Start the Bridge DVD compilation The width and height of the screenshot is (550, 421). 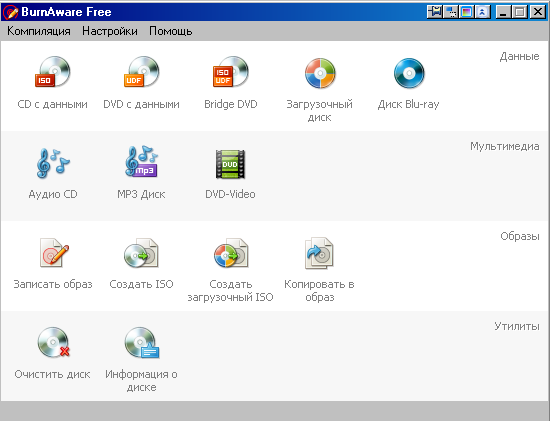coord(230,83)
